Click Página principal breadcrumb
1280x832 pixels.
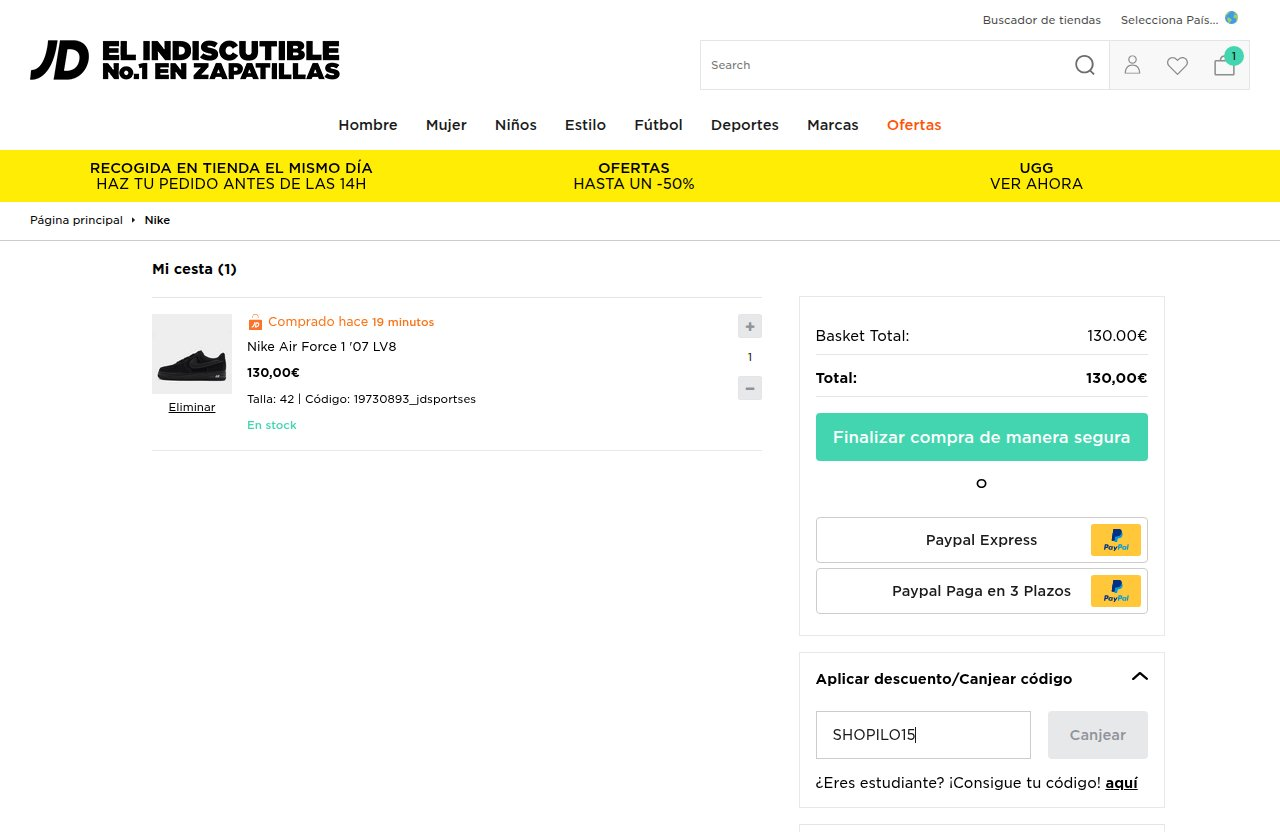(x=76, y=220)
